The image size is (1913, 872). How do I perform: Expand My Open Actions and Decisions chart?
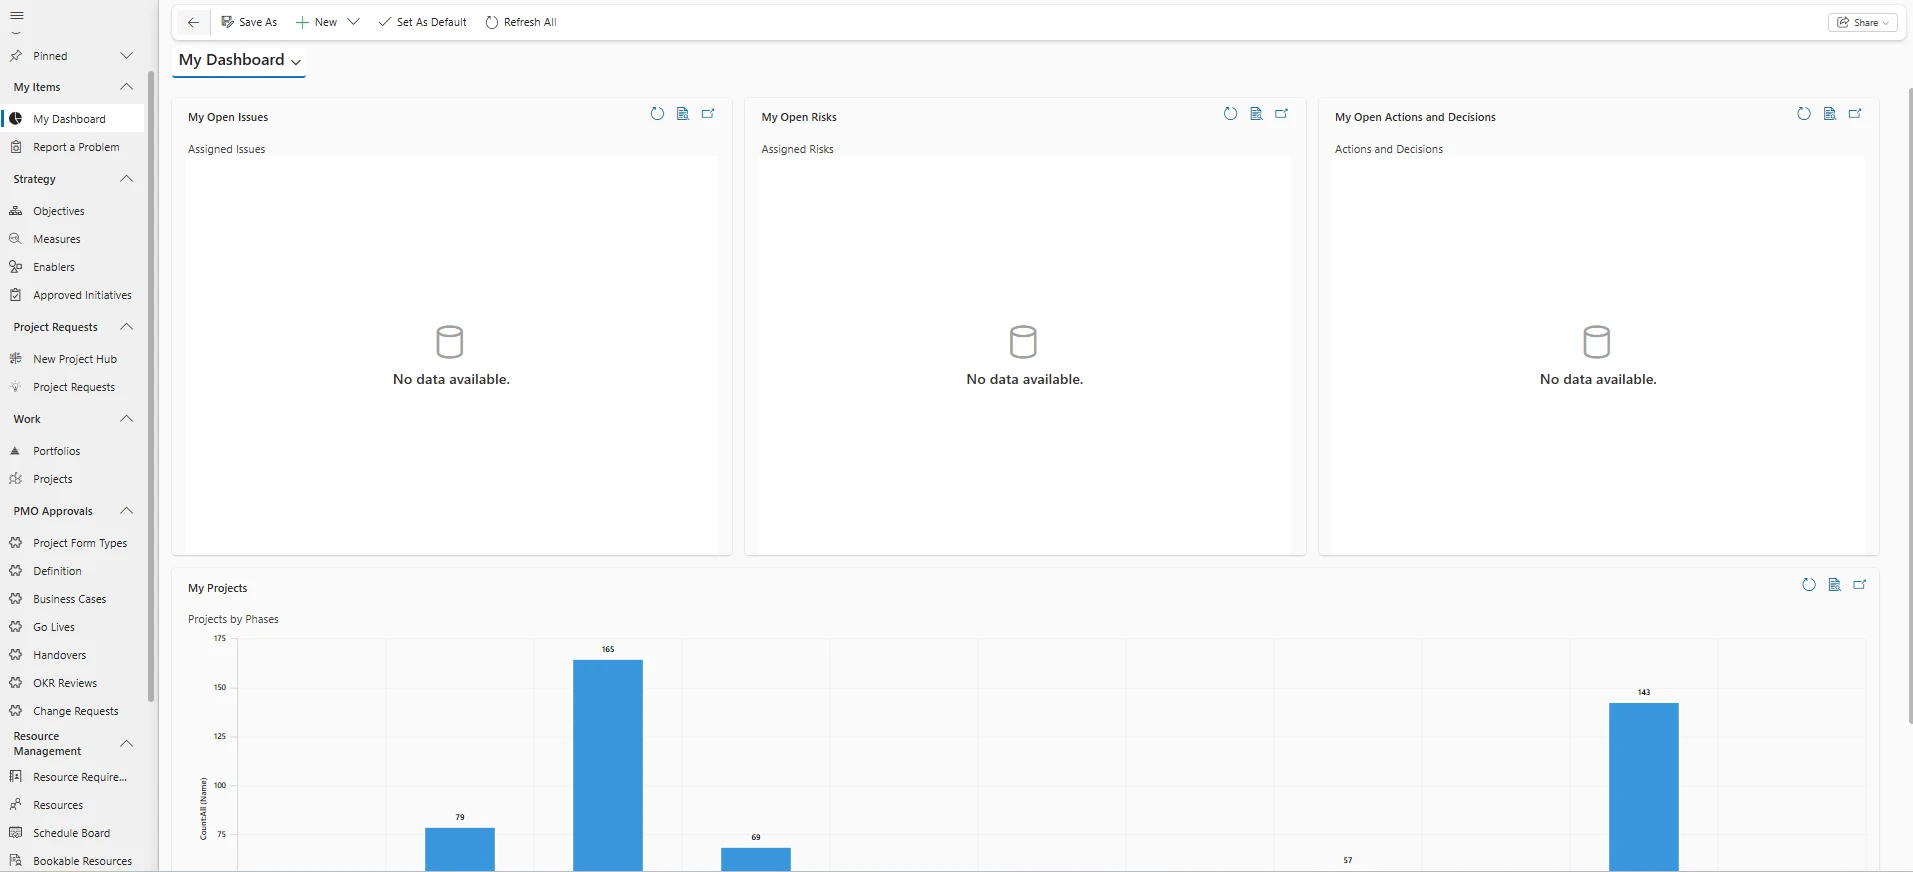tap(1855, 114)
